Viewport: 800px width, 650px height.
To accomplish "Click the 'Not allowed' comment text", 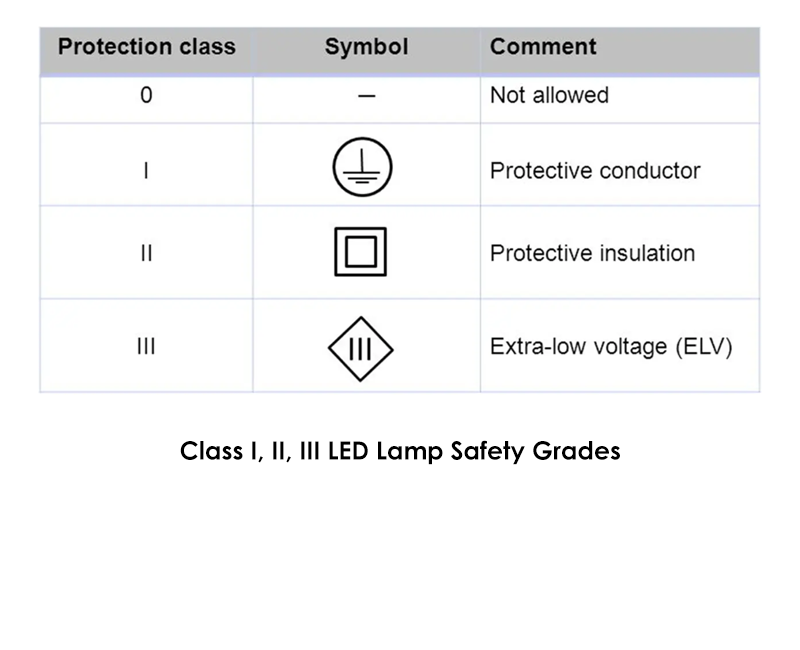I will 549,96.
